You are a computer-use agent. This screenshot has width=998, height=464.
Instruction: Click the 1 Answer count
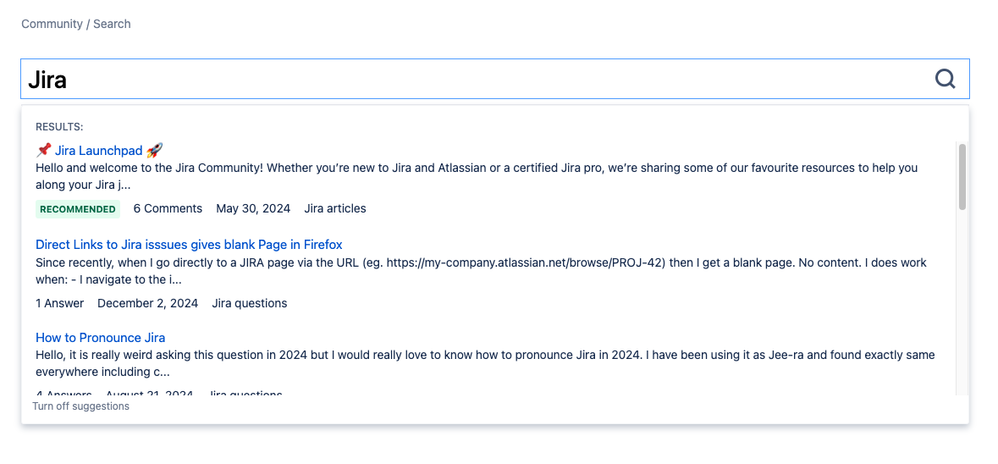point(60,302)
